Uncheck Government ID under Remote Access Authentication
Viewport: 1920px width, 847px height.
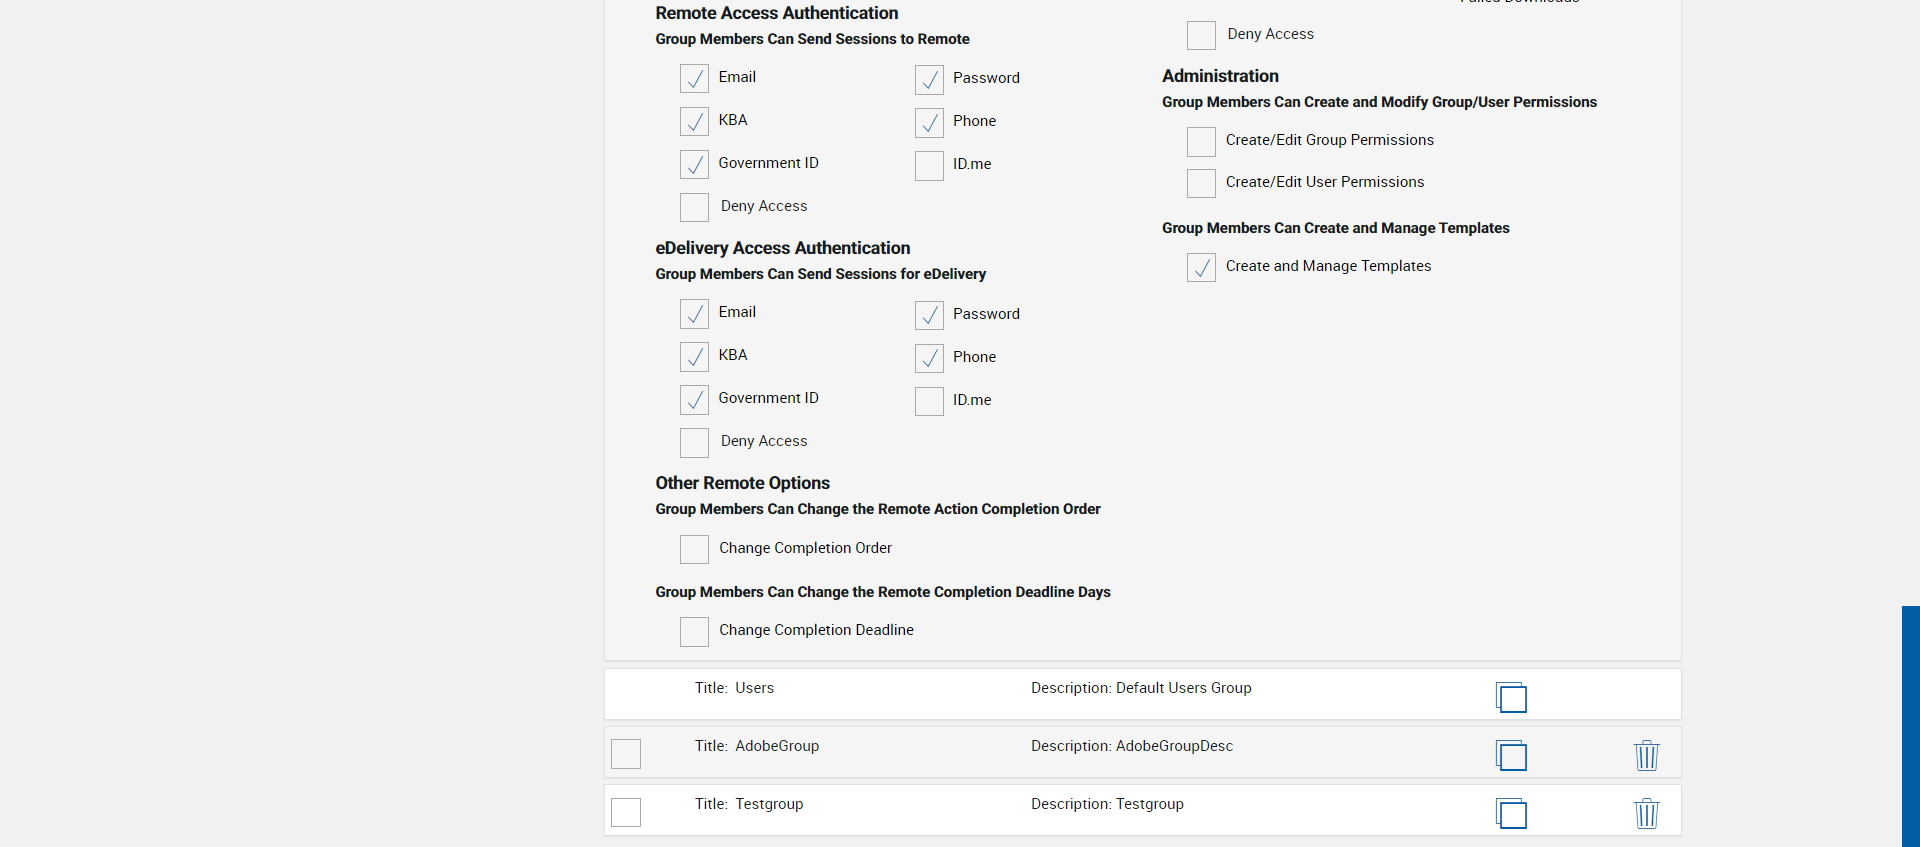[x=694, y=164]
